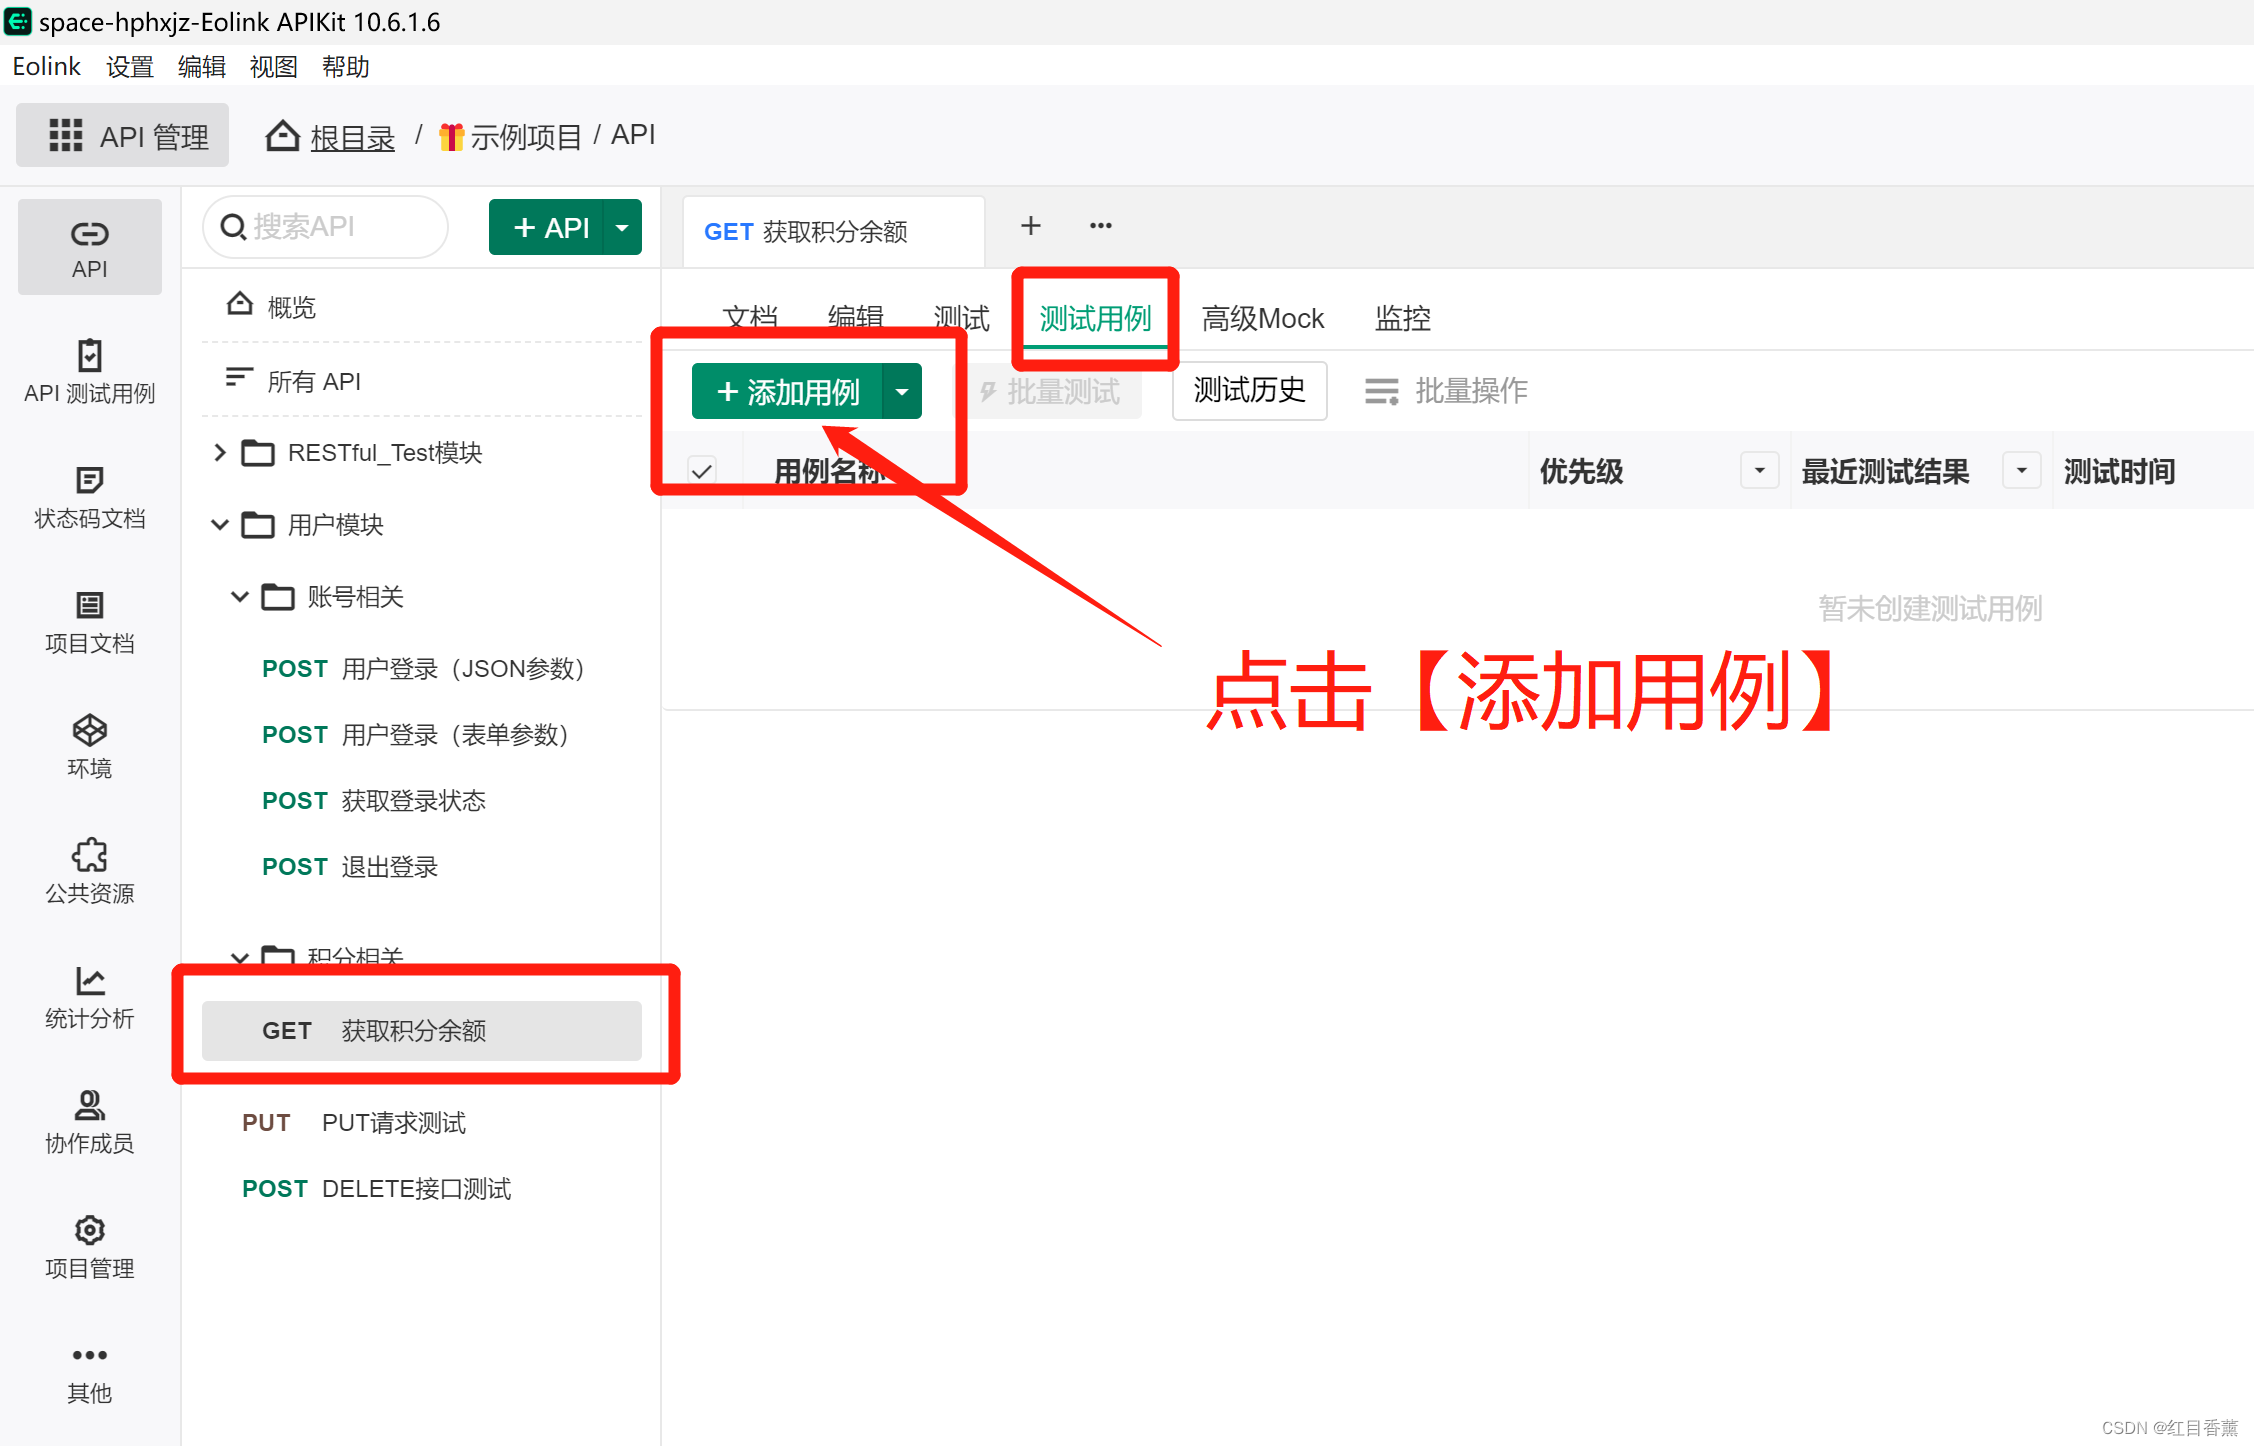The image size is (2254, 1446).
Task: Select POST 用户登录（表单参数）
Action: click(x=416, y=735)
